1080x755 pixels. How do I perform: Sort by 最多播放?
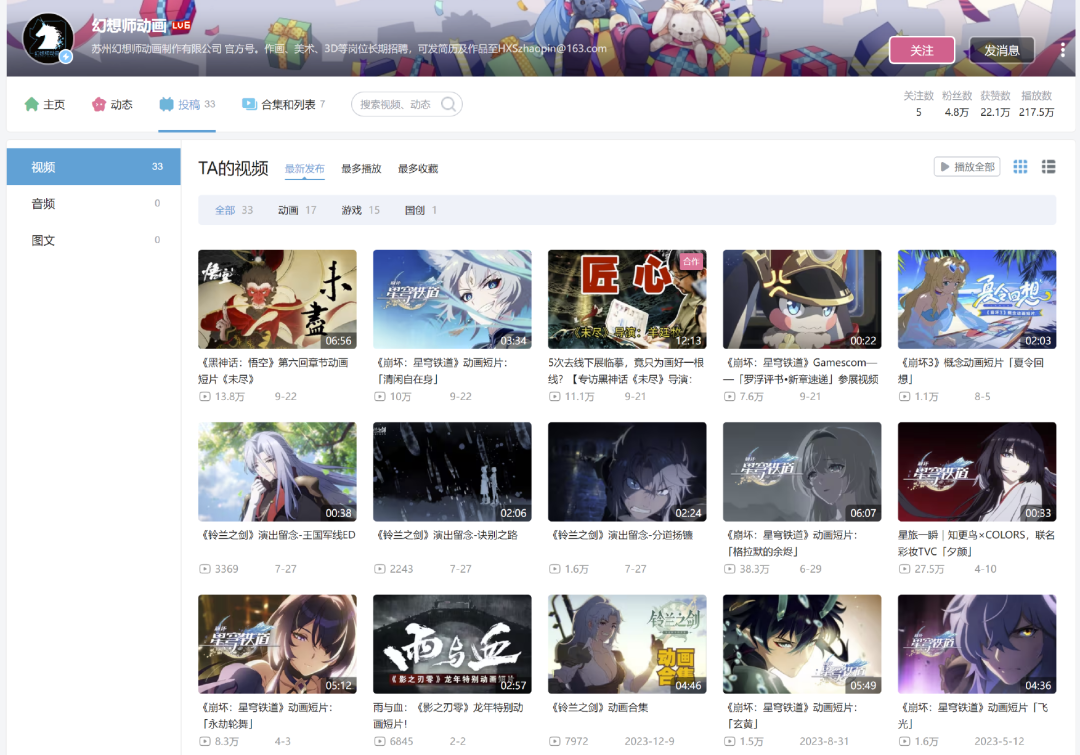tap(361, 169)
